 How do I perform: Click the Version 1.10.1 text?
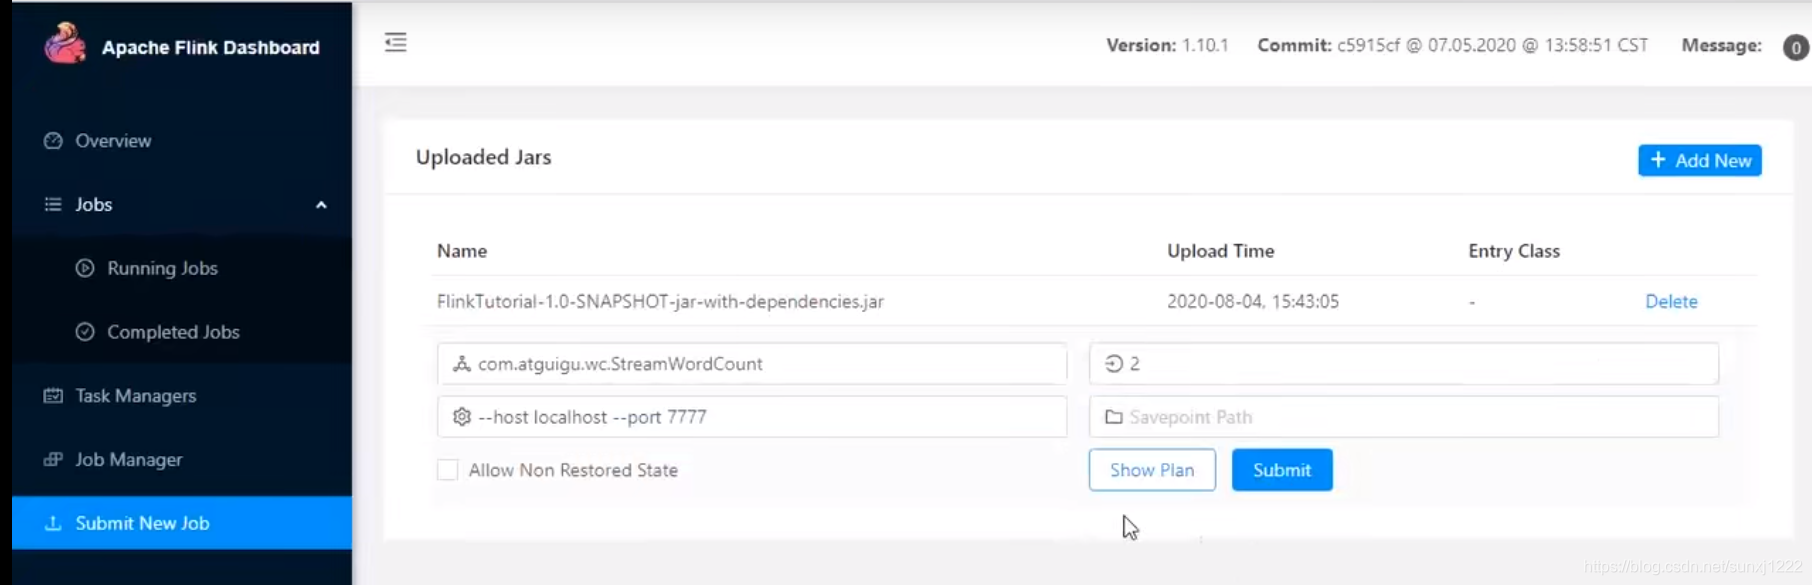click(x=1167, y=45)
